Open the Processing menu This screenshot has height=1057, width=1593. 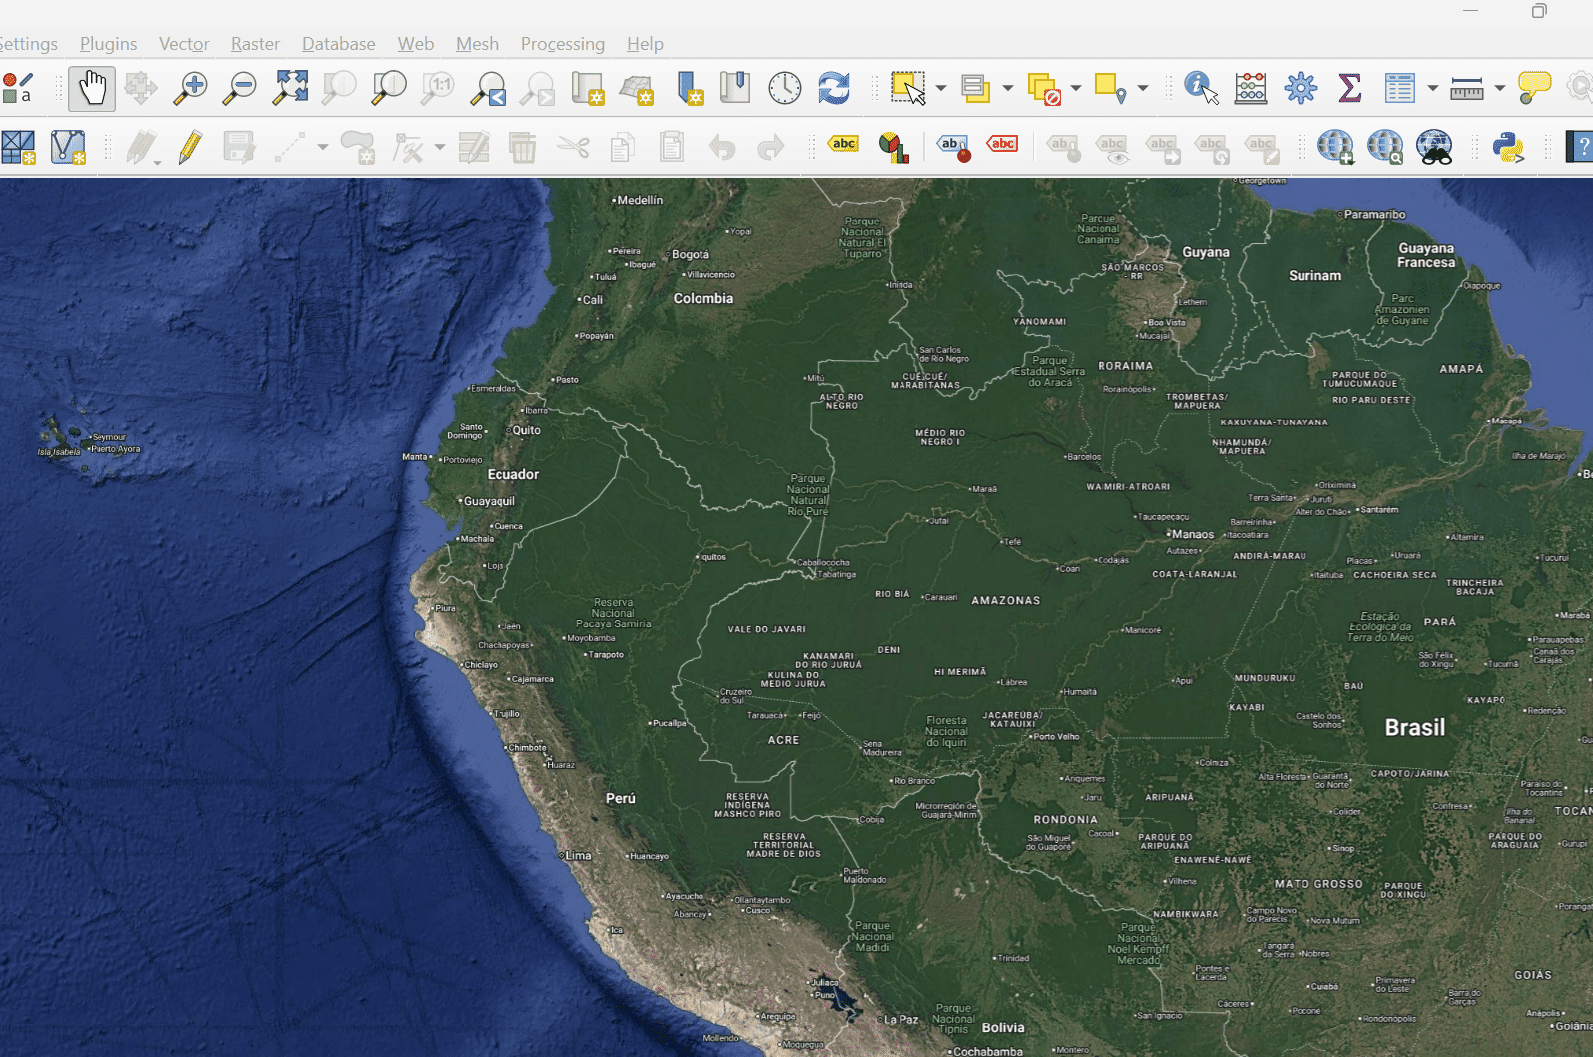(x=563, y=44)
